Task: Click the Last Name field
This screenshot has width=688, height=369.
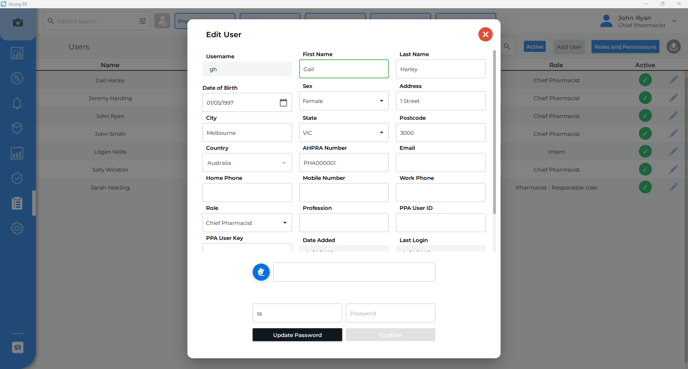Action: tap(441, 69)
